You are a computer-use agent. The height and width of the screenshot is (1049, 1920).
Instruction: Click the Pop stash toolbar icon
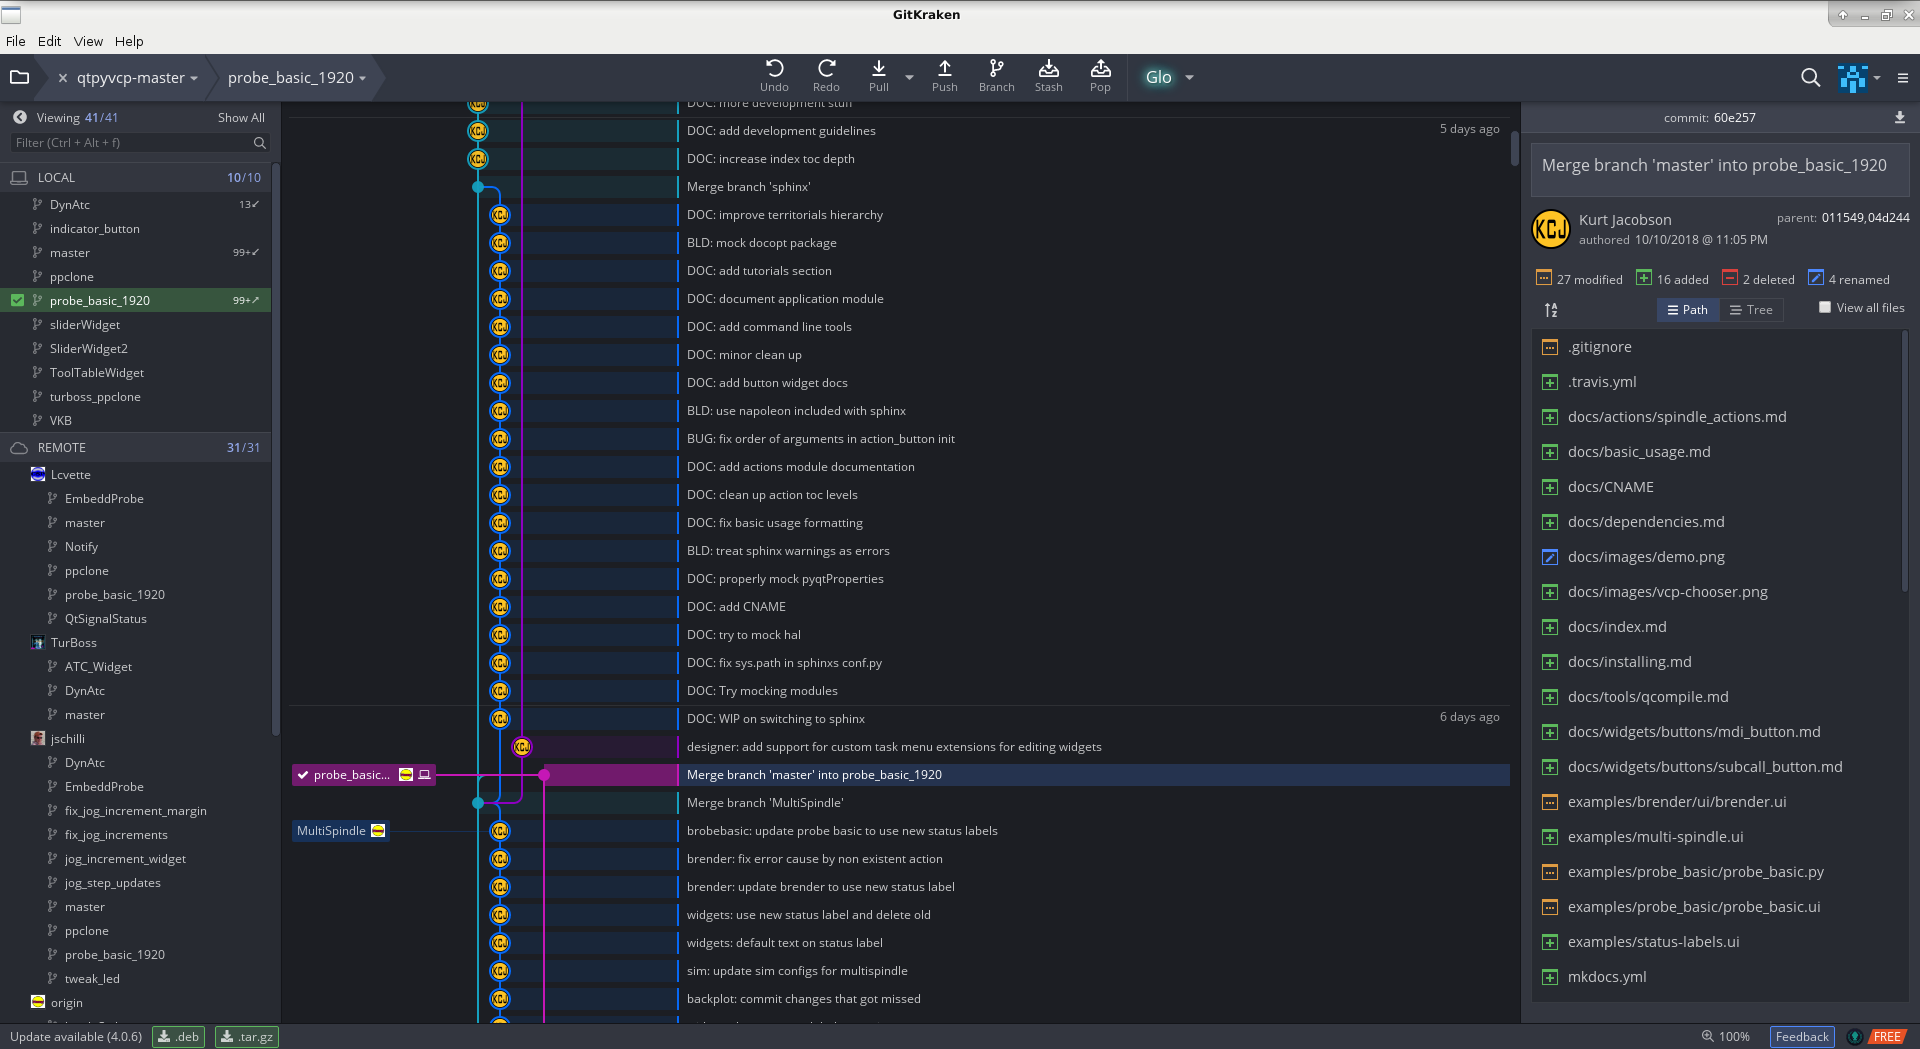(x=1100, y=76)
